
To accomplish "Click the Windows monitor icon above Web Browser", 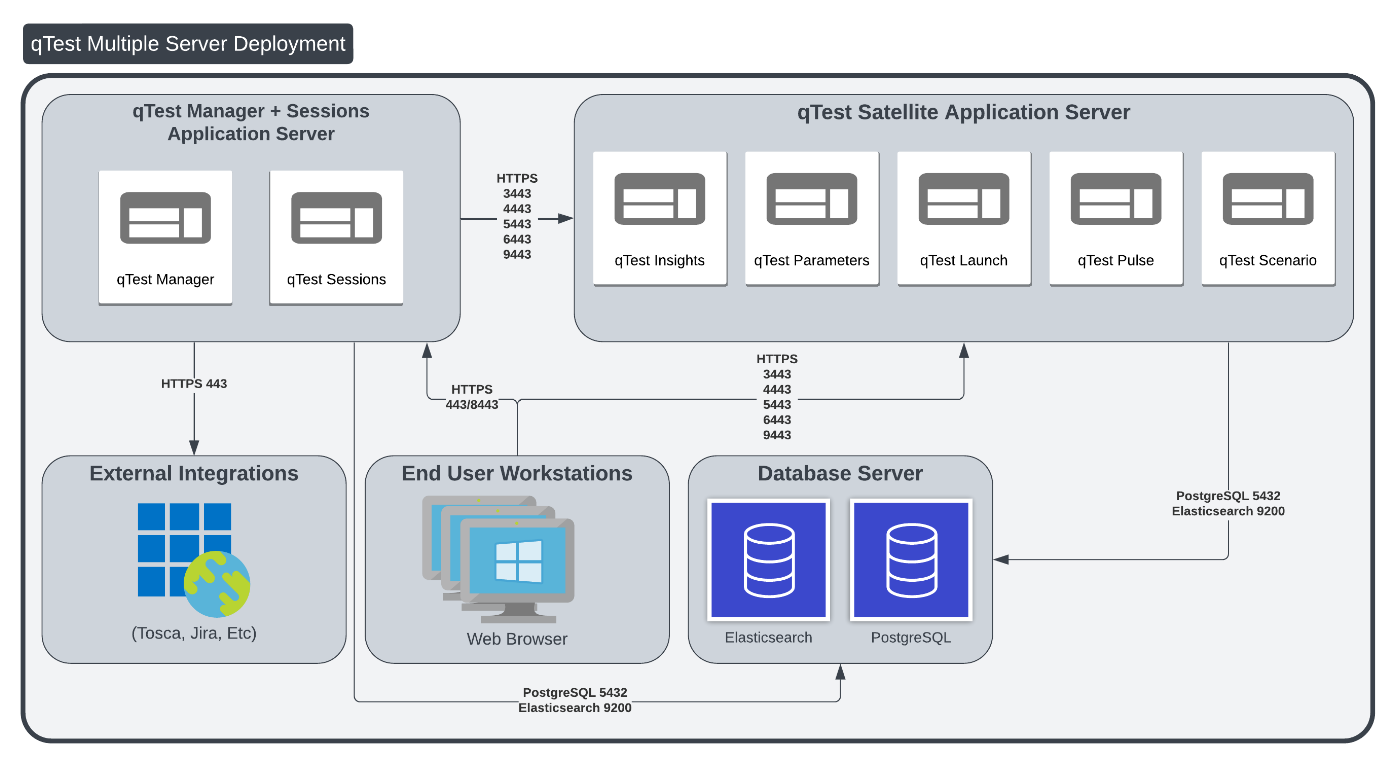I will (498, 558).
